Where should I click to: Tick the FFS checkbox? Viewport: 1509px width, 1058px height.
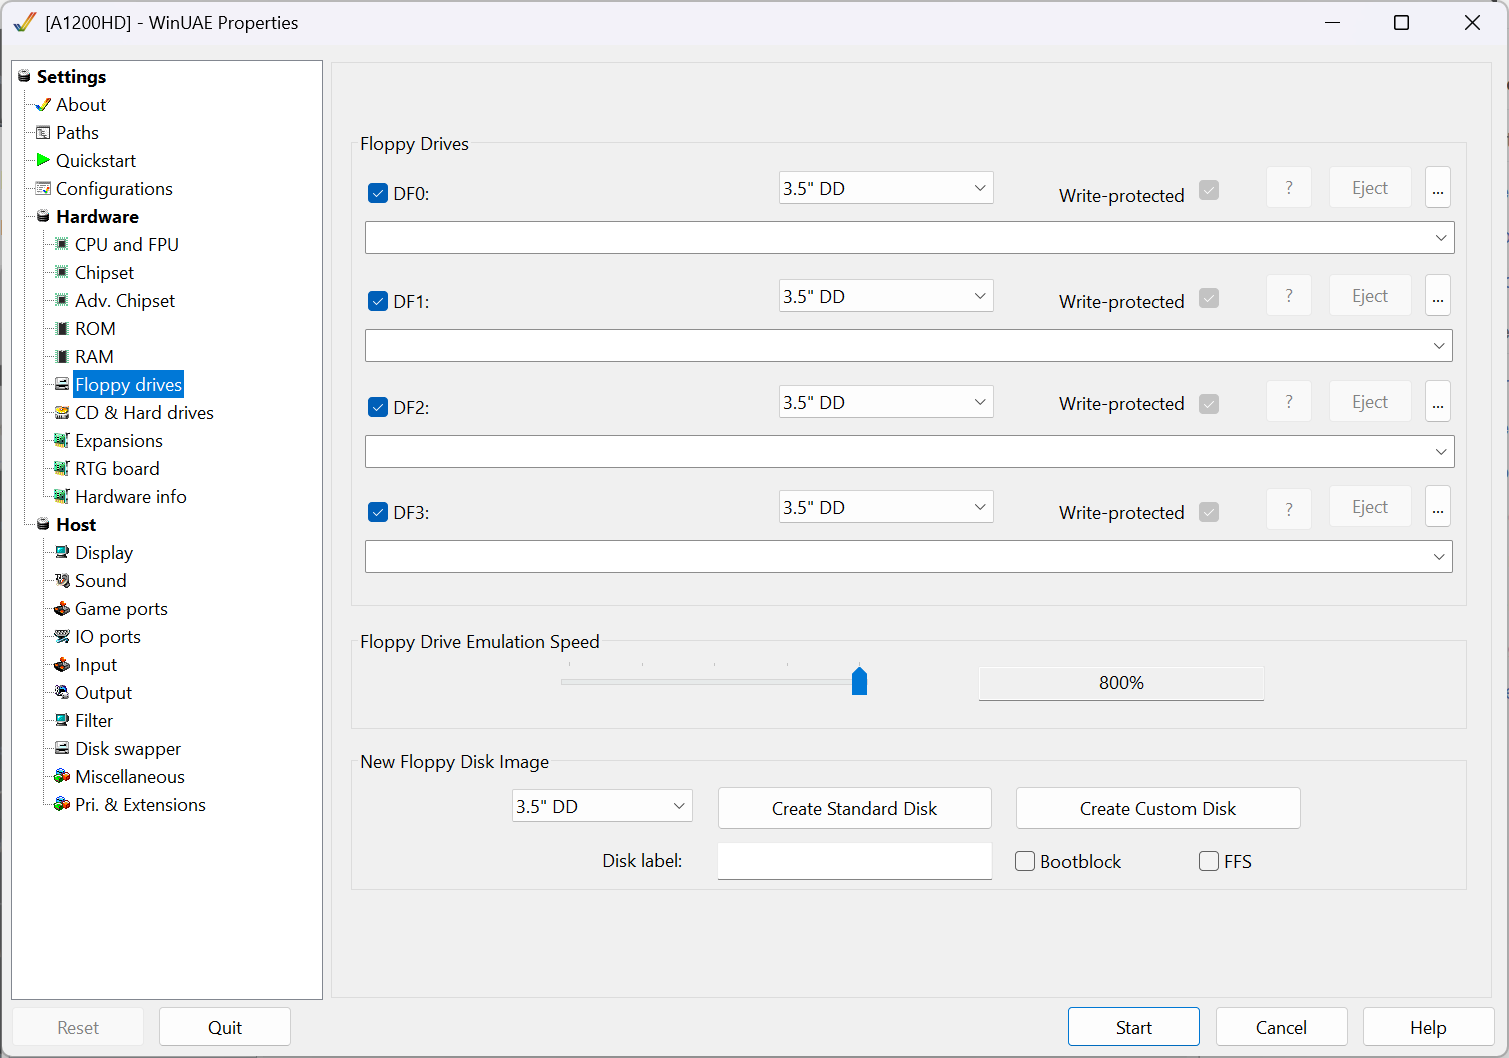(1209, 861)
